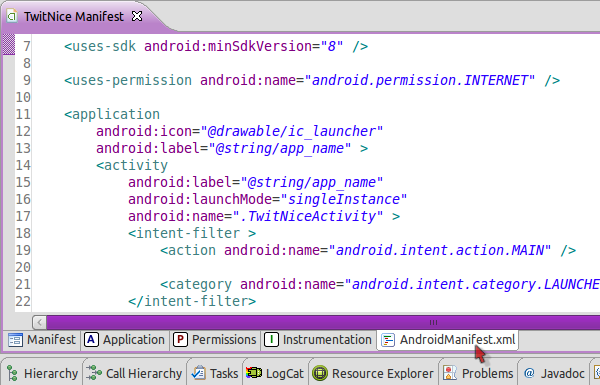600x385 pixels.
Task: Click the purple horizontal scrollbar thumb
Action: coord(323,322)
